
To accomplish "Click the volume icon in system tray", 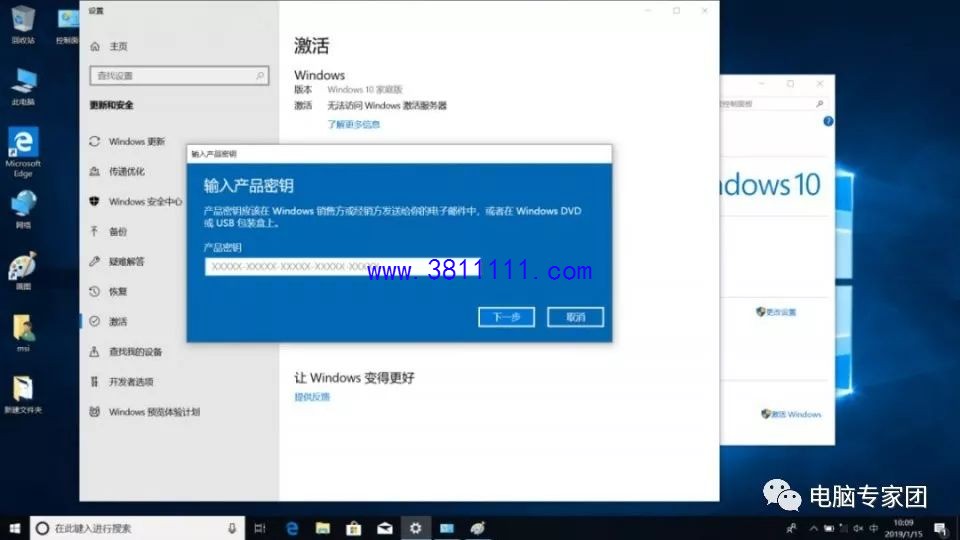I will point(858,528).
